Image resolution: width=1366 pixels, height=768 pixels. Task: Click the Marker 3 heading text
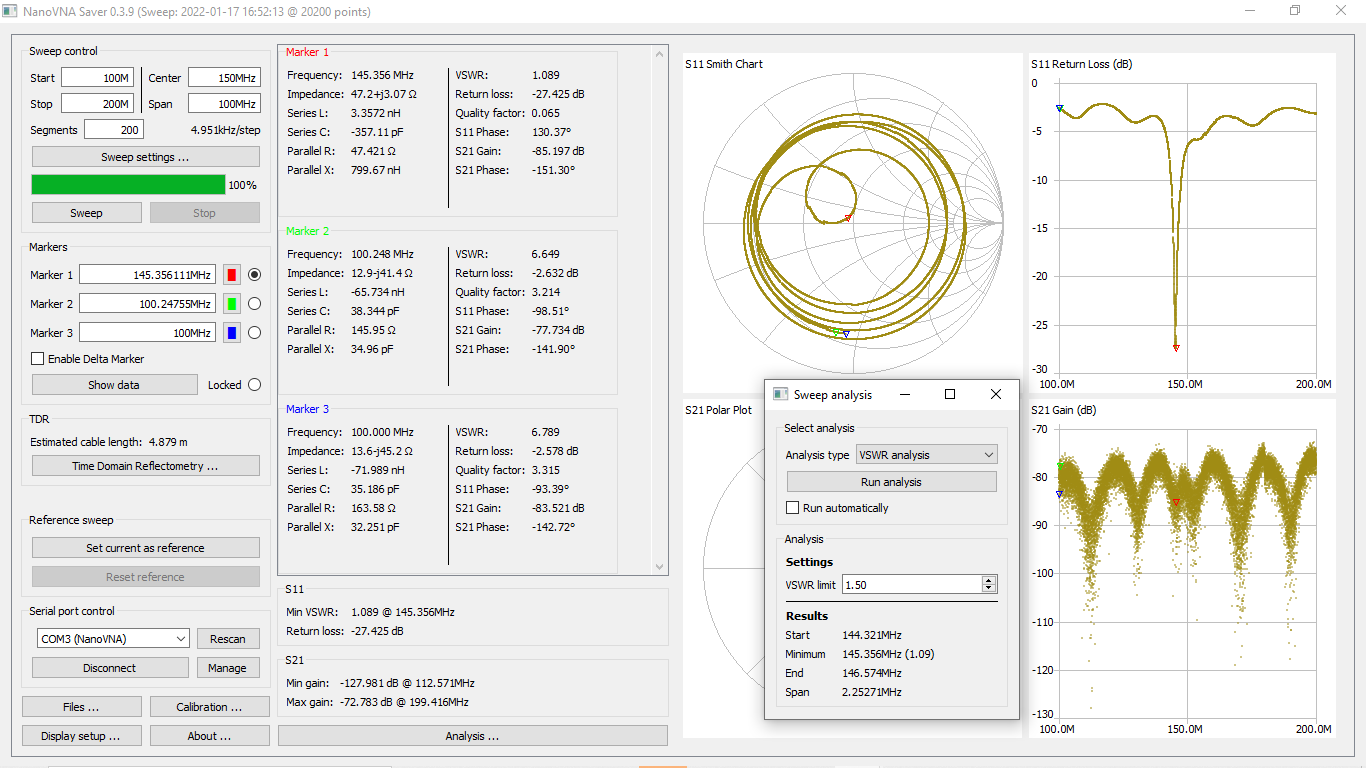307,409
